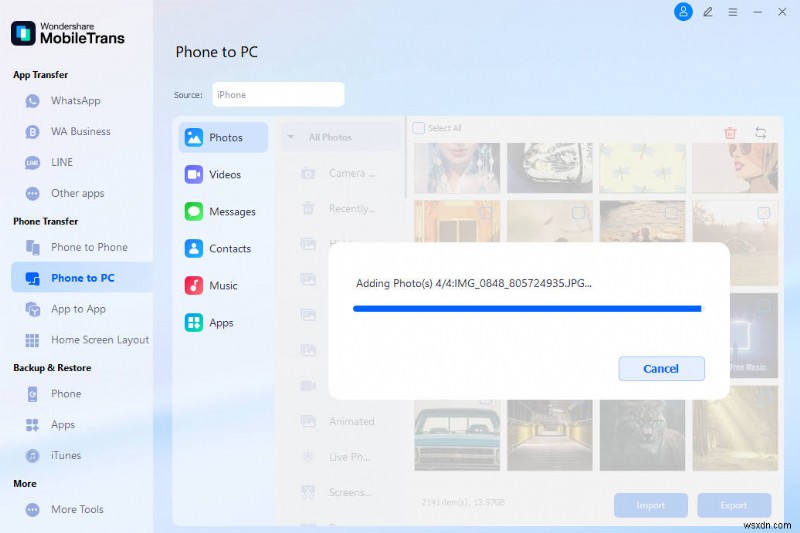The width and height of the screenshot is (800, 533).
Task: Click the feedback pencil icon
Action: coord(708,12)
